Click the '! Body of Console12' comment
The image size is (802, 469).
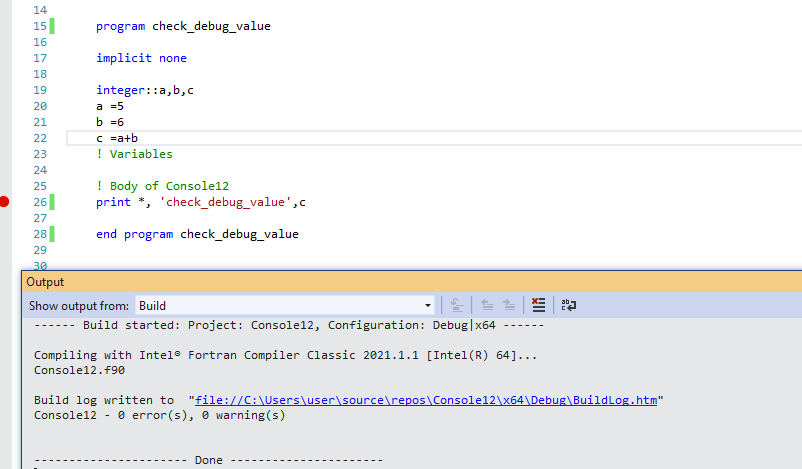[x=162, y=186]
